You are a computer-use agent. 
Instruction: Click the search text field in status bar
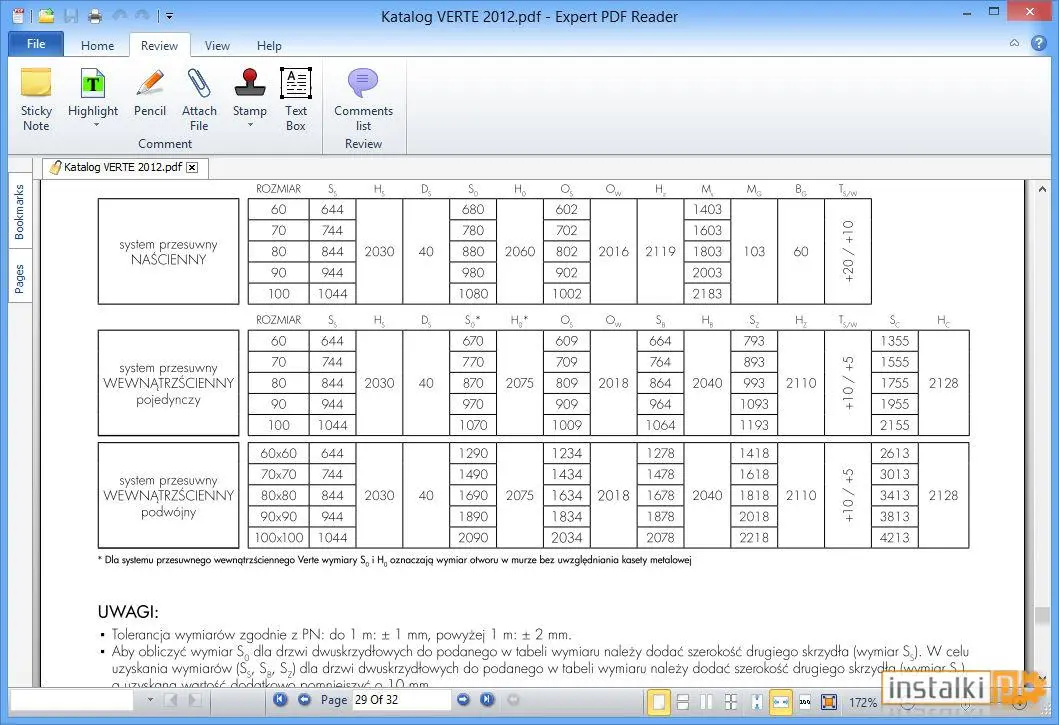tap(72, 700)
